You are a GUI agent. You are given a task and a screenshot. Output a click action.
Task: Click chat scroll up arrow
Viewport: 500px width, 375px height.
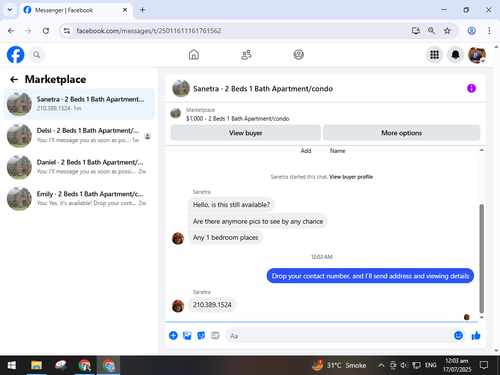tap(481, 150)
